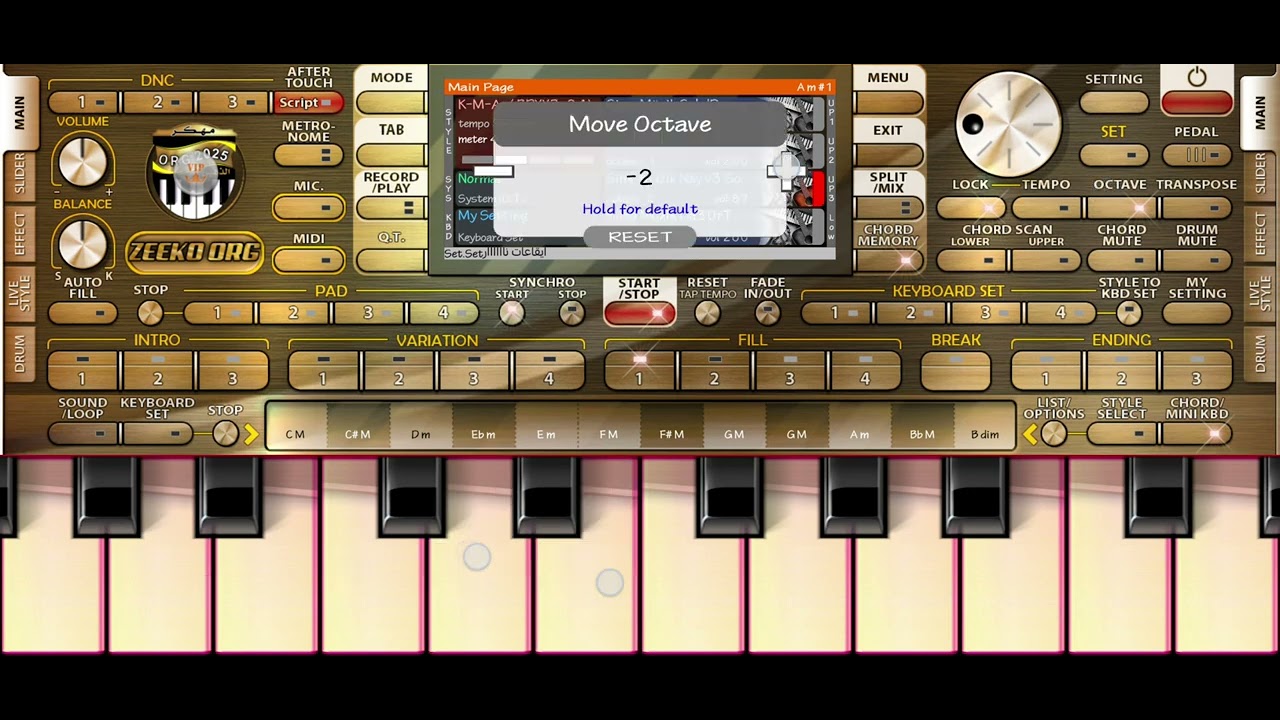Image resolution: width=1280 pixels, height=720 pixels.
Task: Select Ending button 2
Action: (x=1121, y=370)
